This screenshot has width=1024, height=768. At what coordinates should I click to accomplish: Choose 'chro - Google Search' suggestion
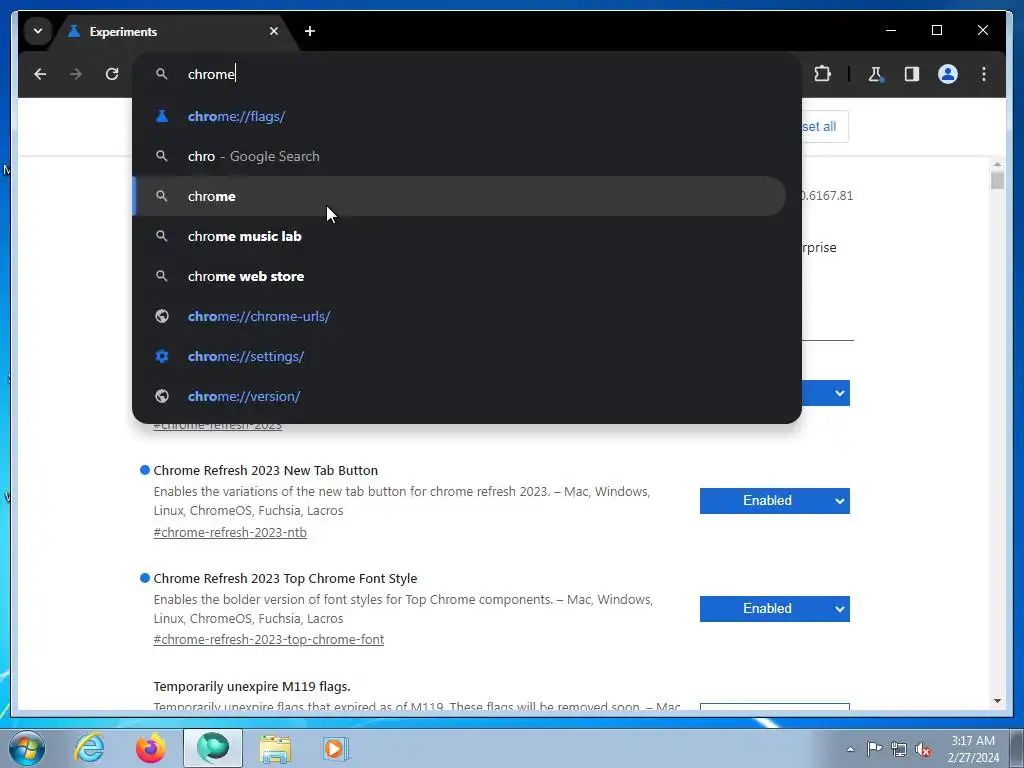(460, 156)
